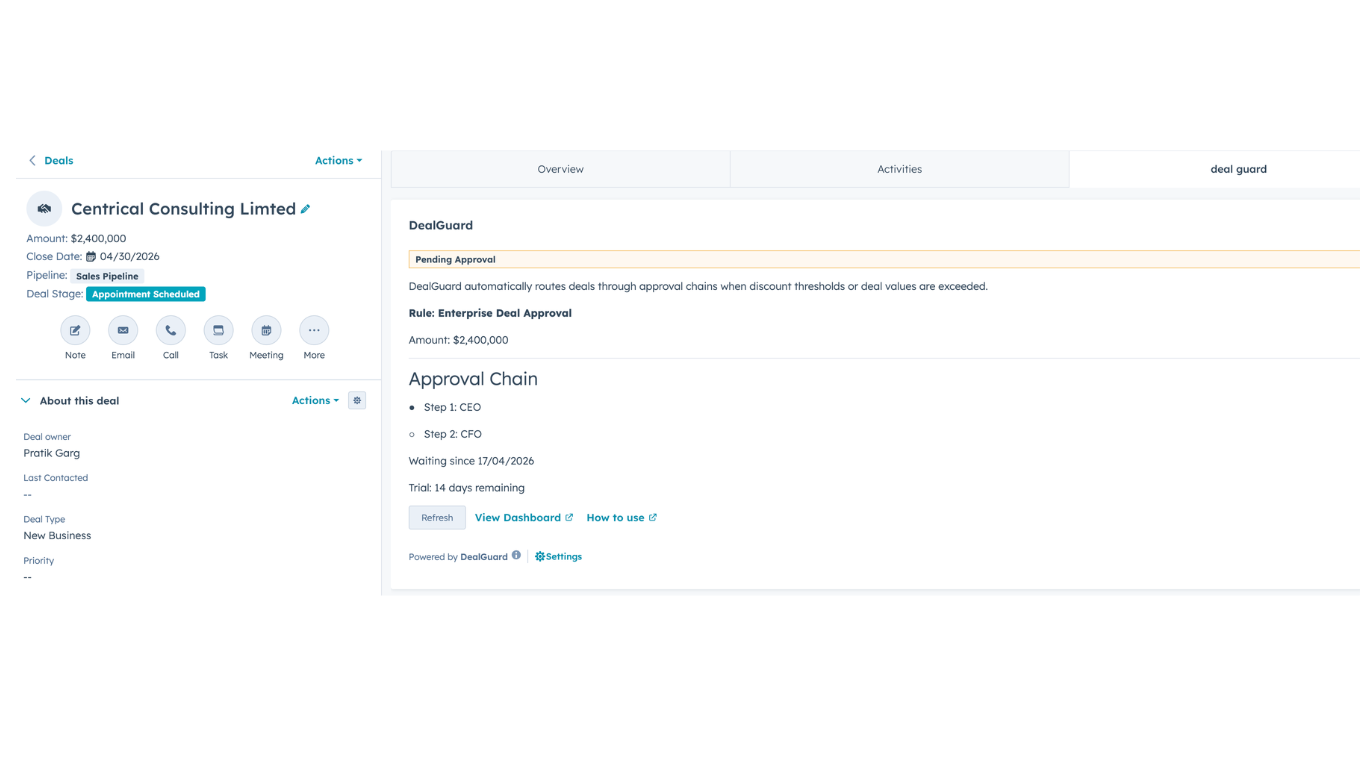Select the deal guard tab
Image resolution: width=1366 pixels, height=768 pixels.
pos(1238,169)
